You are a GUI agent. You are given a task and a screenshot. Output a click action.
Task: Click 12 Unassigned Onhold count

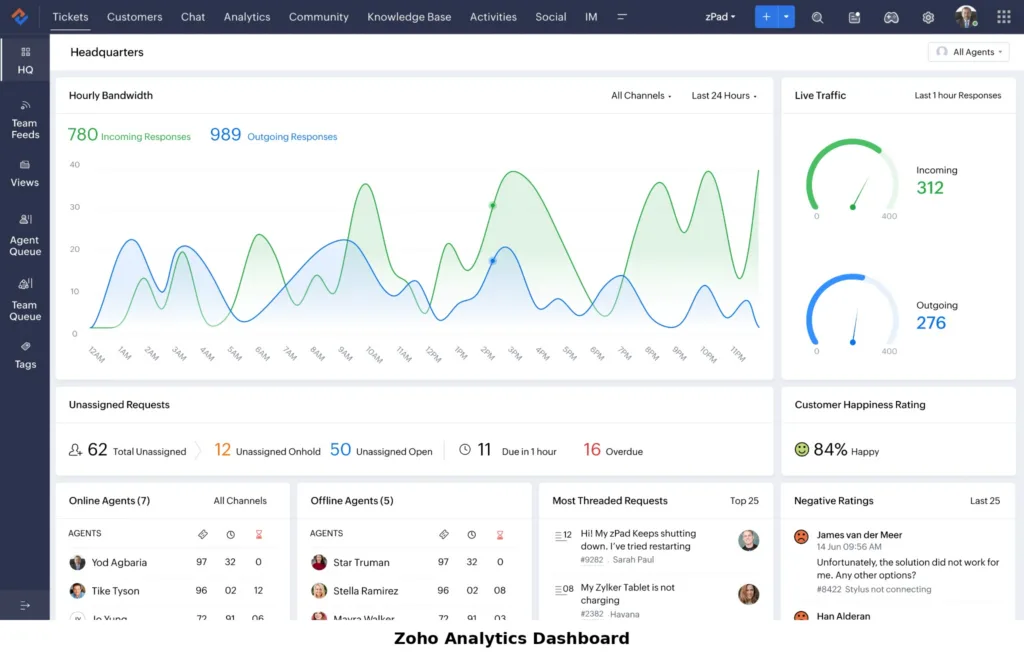point(223,450)
